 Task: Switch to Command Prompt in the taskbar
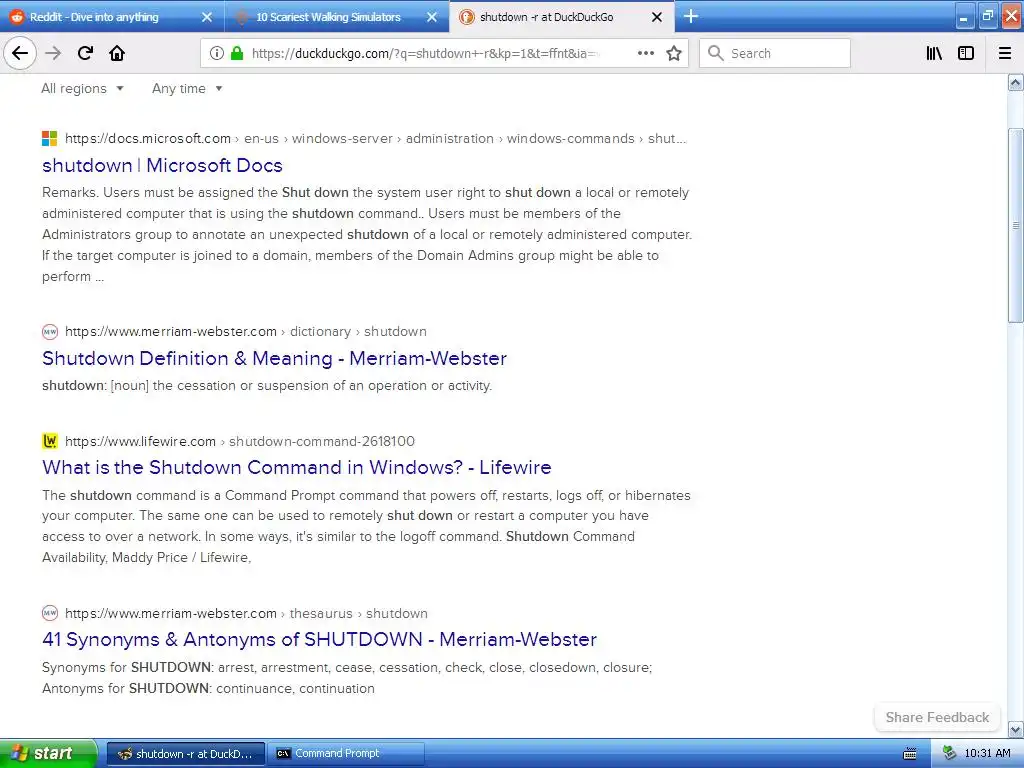345,754
